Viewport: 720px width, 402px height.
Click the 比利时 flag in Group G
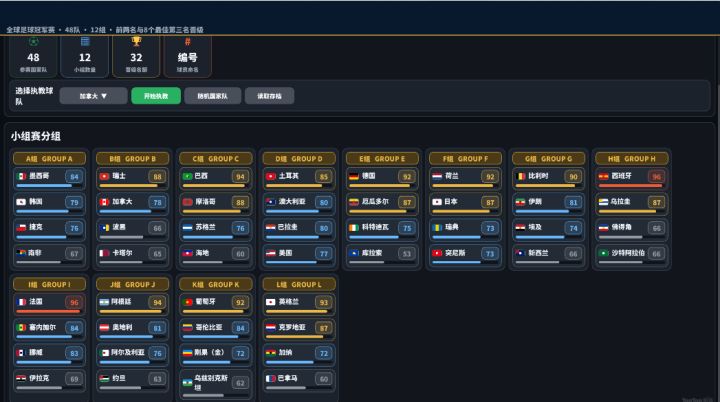pos(521,176)
